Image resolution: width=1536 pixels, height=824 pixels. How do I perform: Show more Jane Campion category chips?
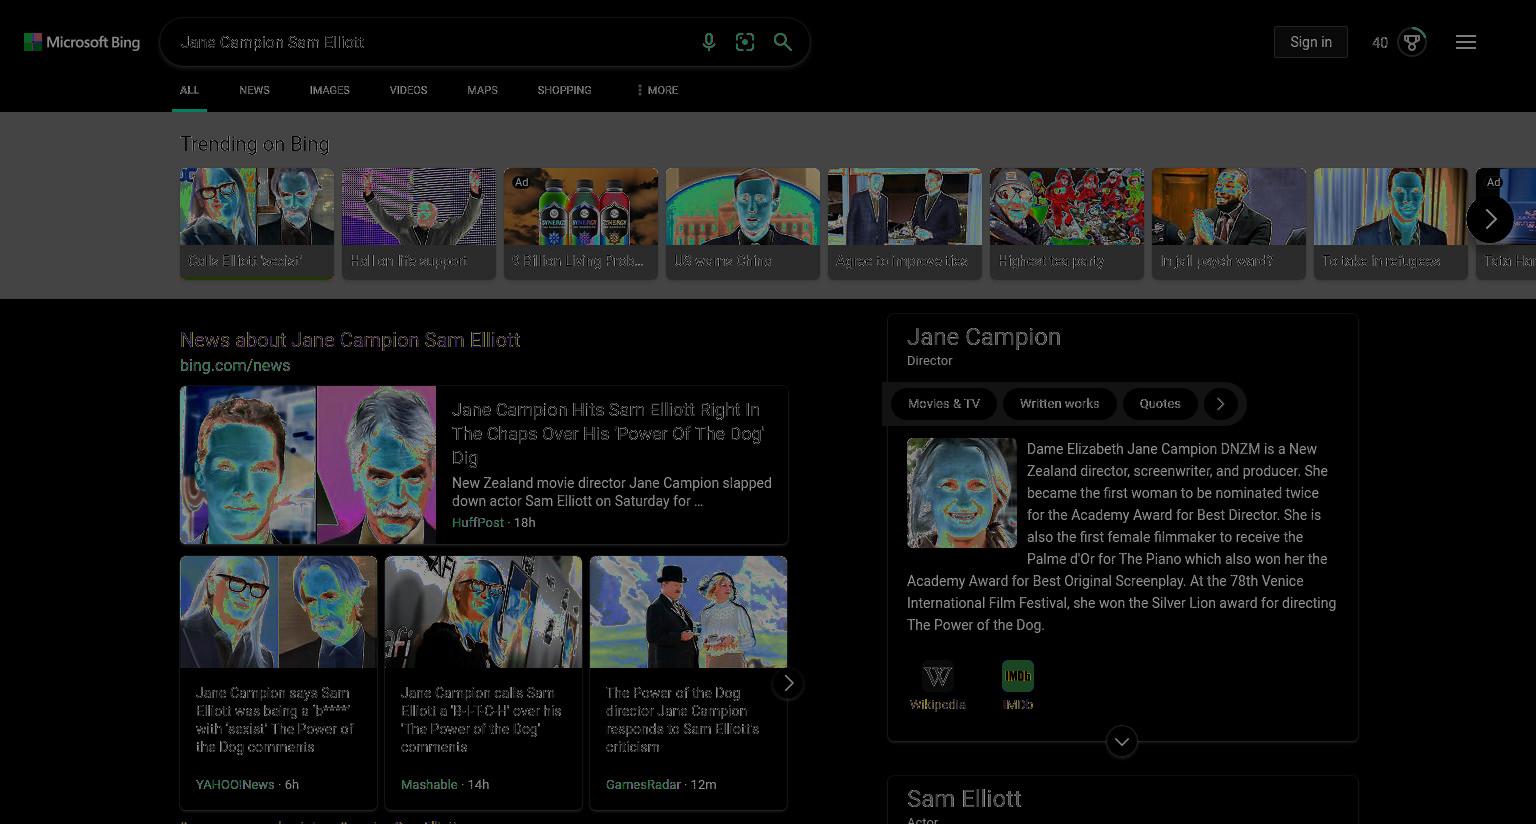[x=1220, y=404]
